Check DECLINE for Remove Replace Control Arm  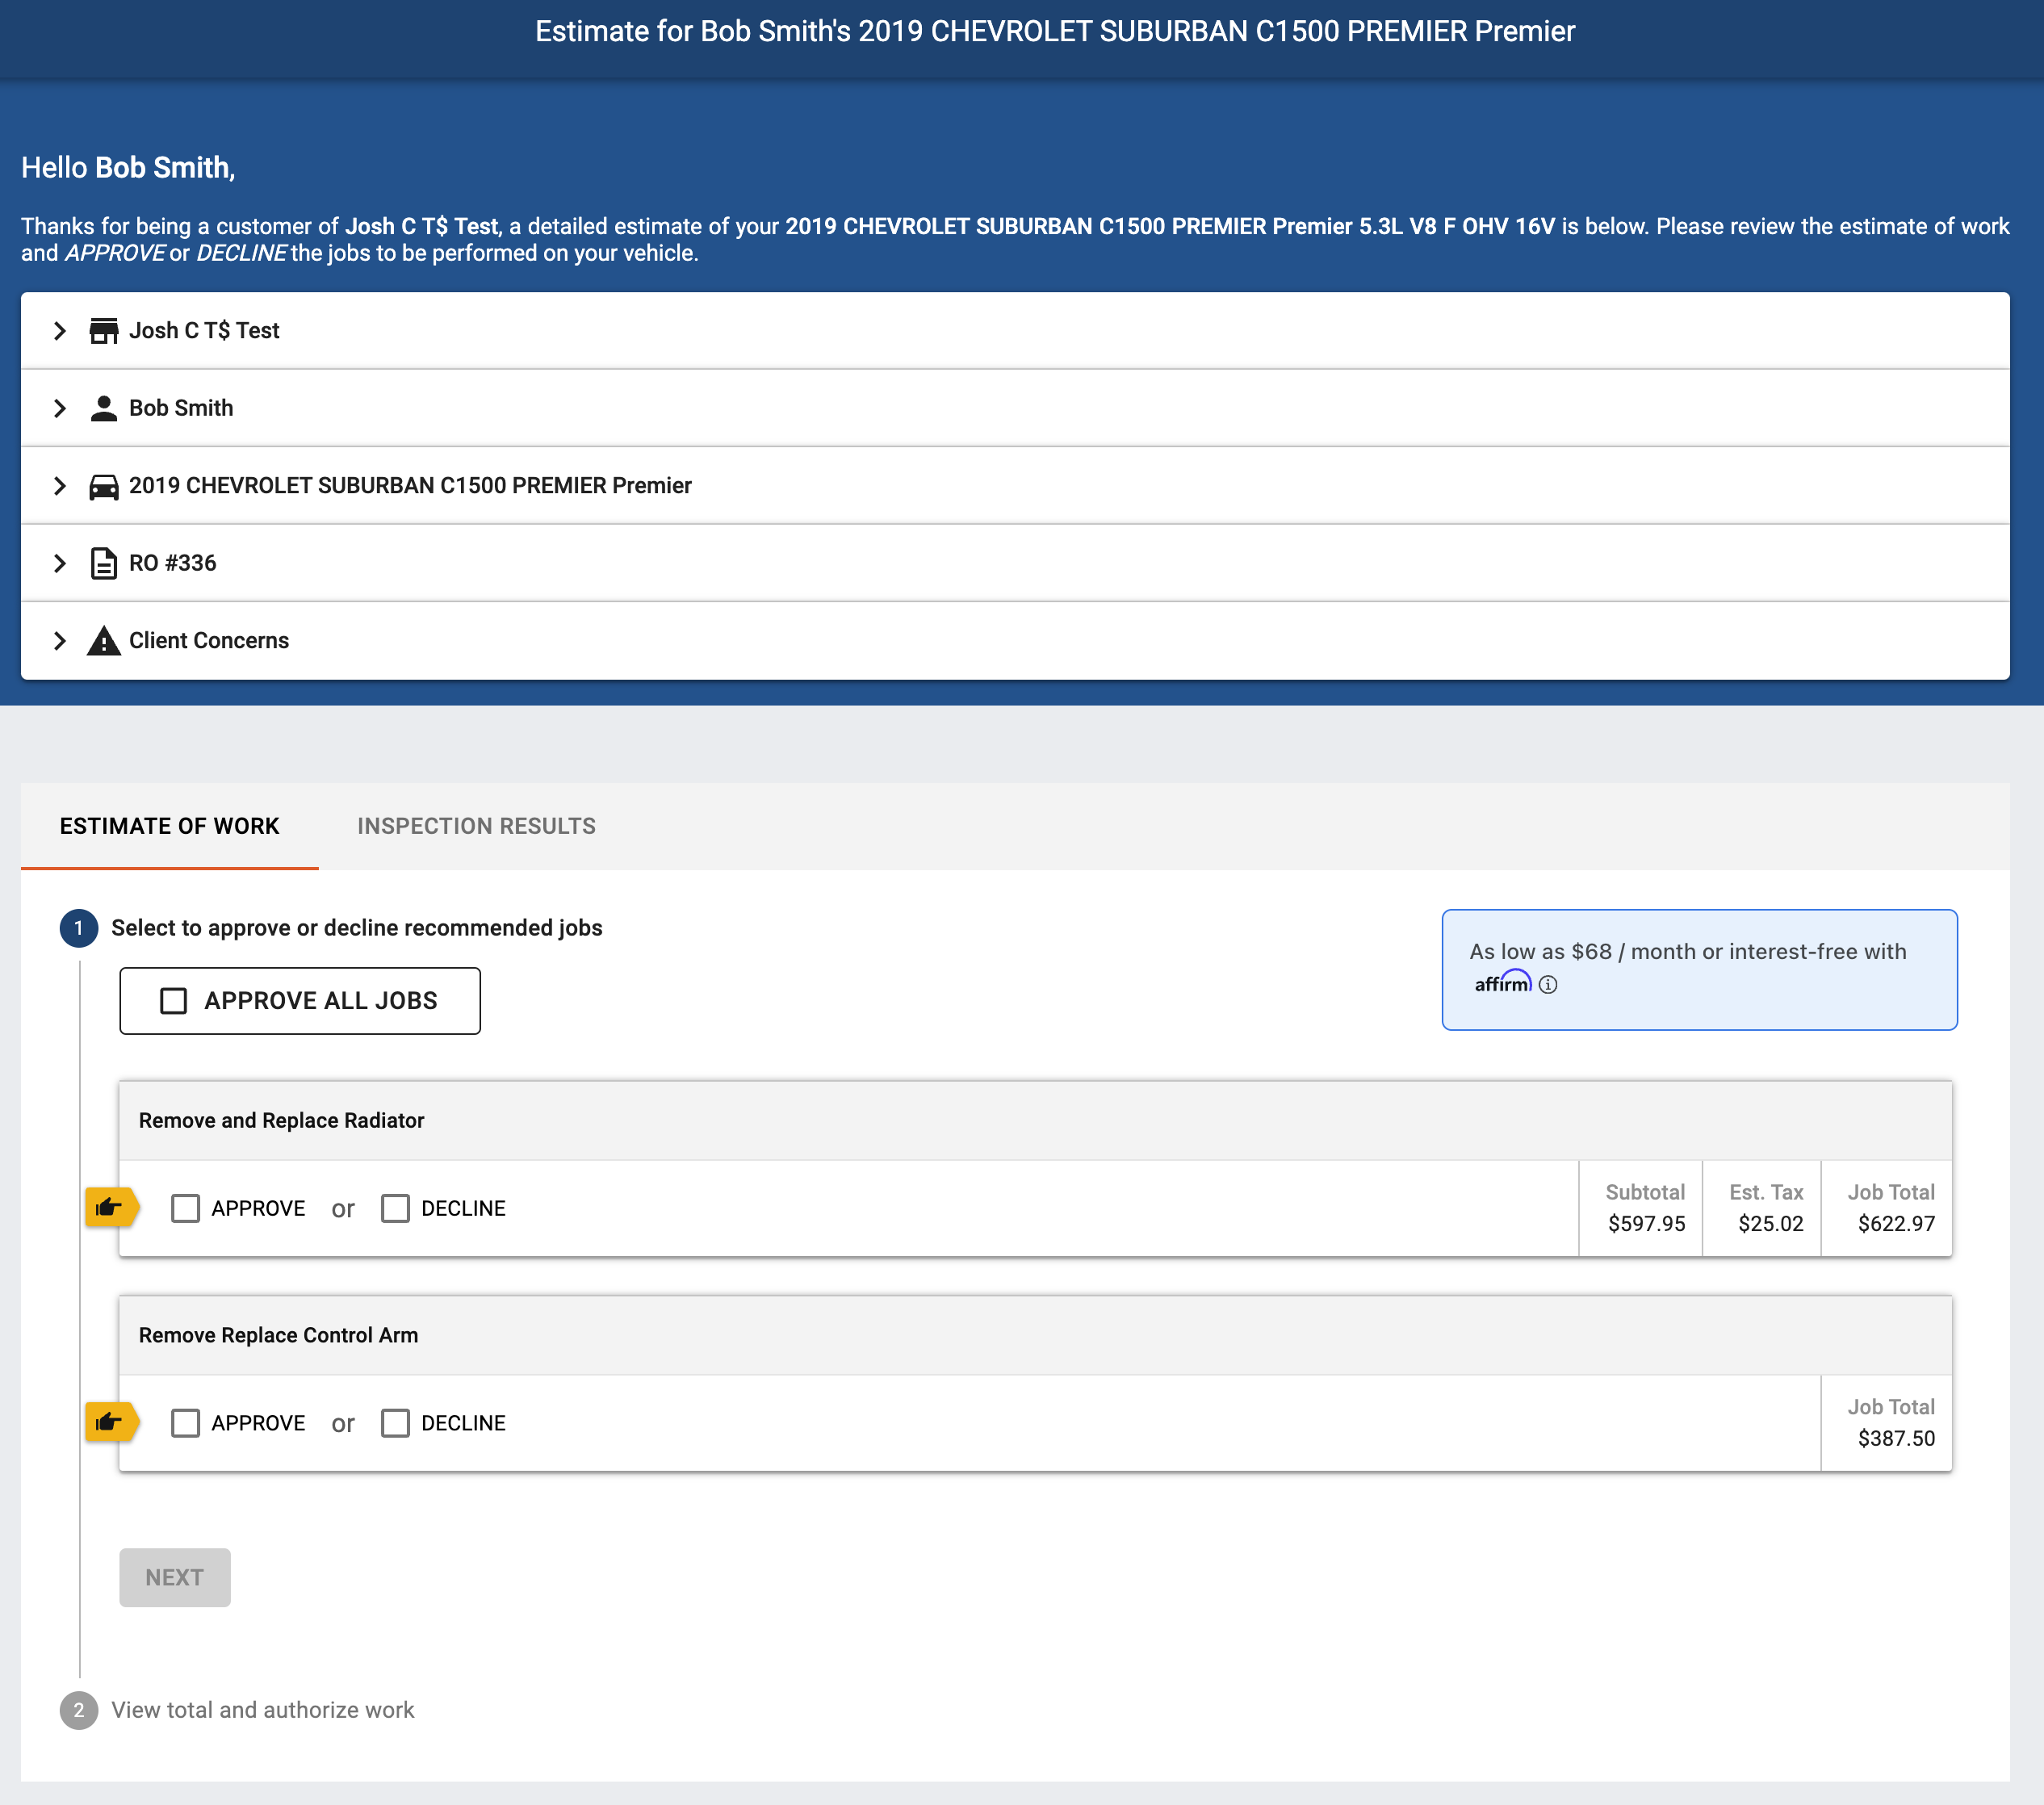click(x=395, y=1423)
